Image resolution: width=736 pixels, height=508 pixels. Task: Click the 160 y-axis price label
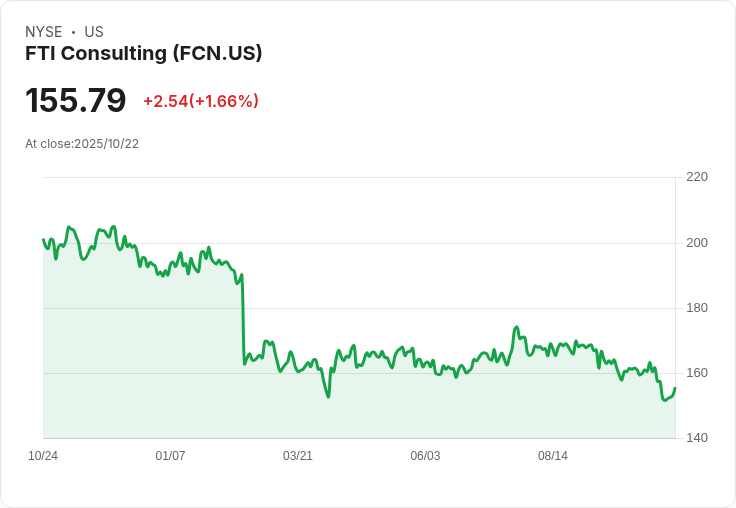coord(696,373)
